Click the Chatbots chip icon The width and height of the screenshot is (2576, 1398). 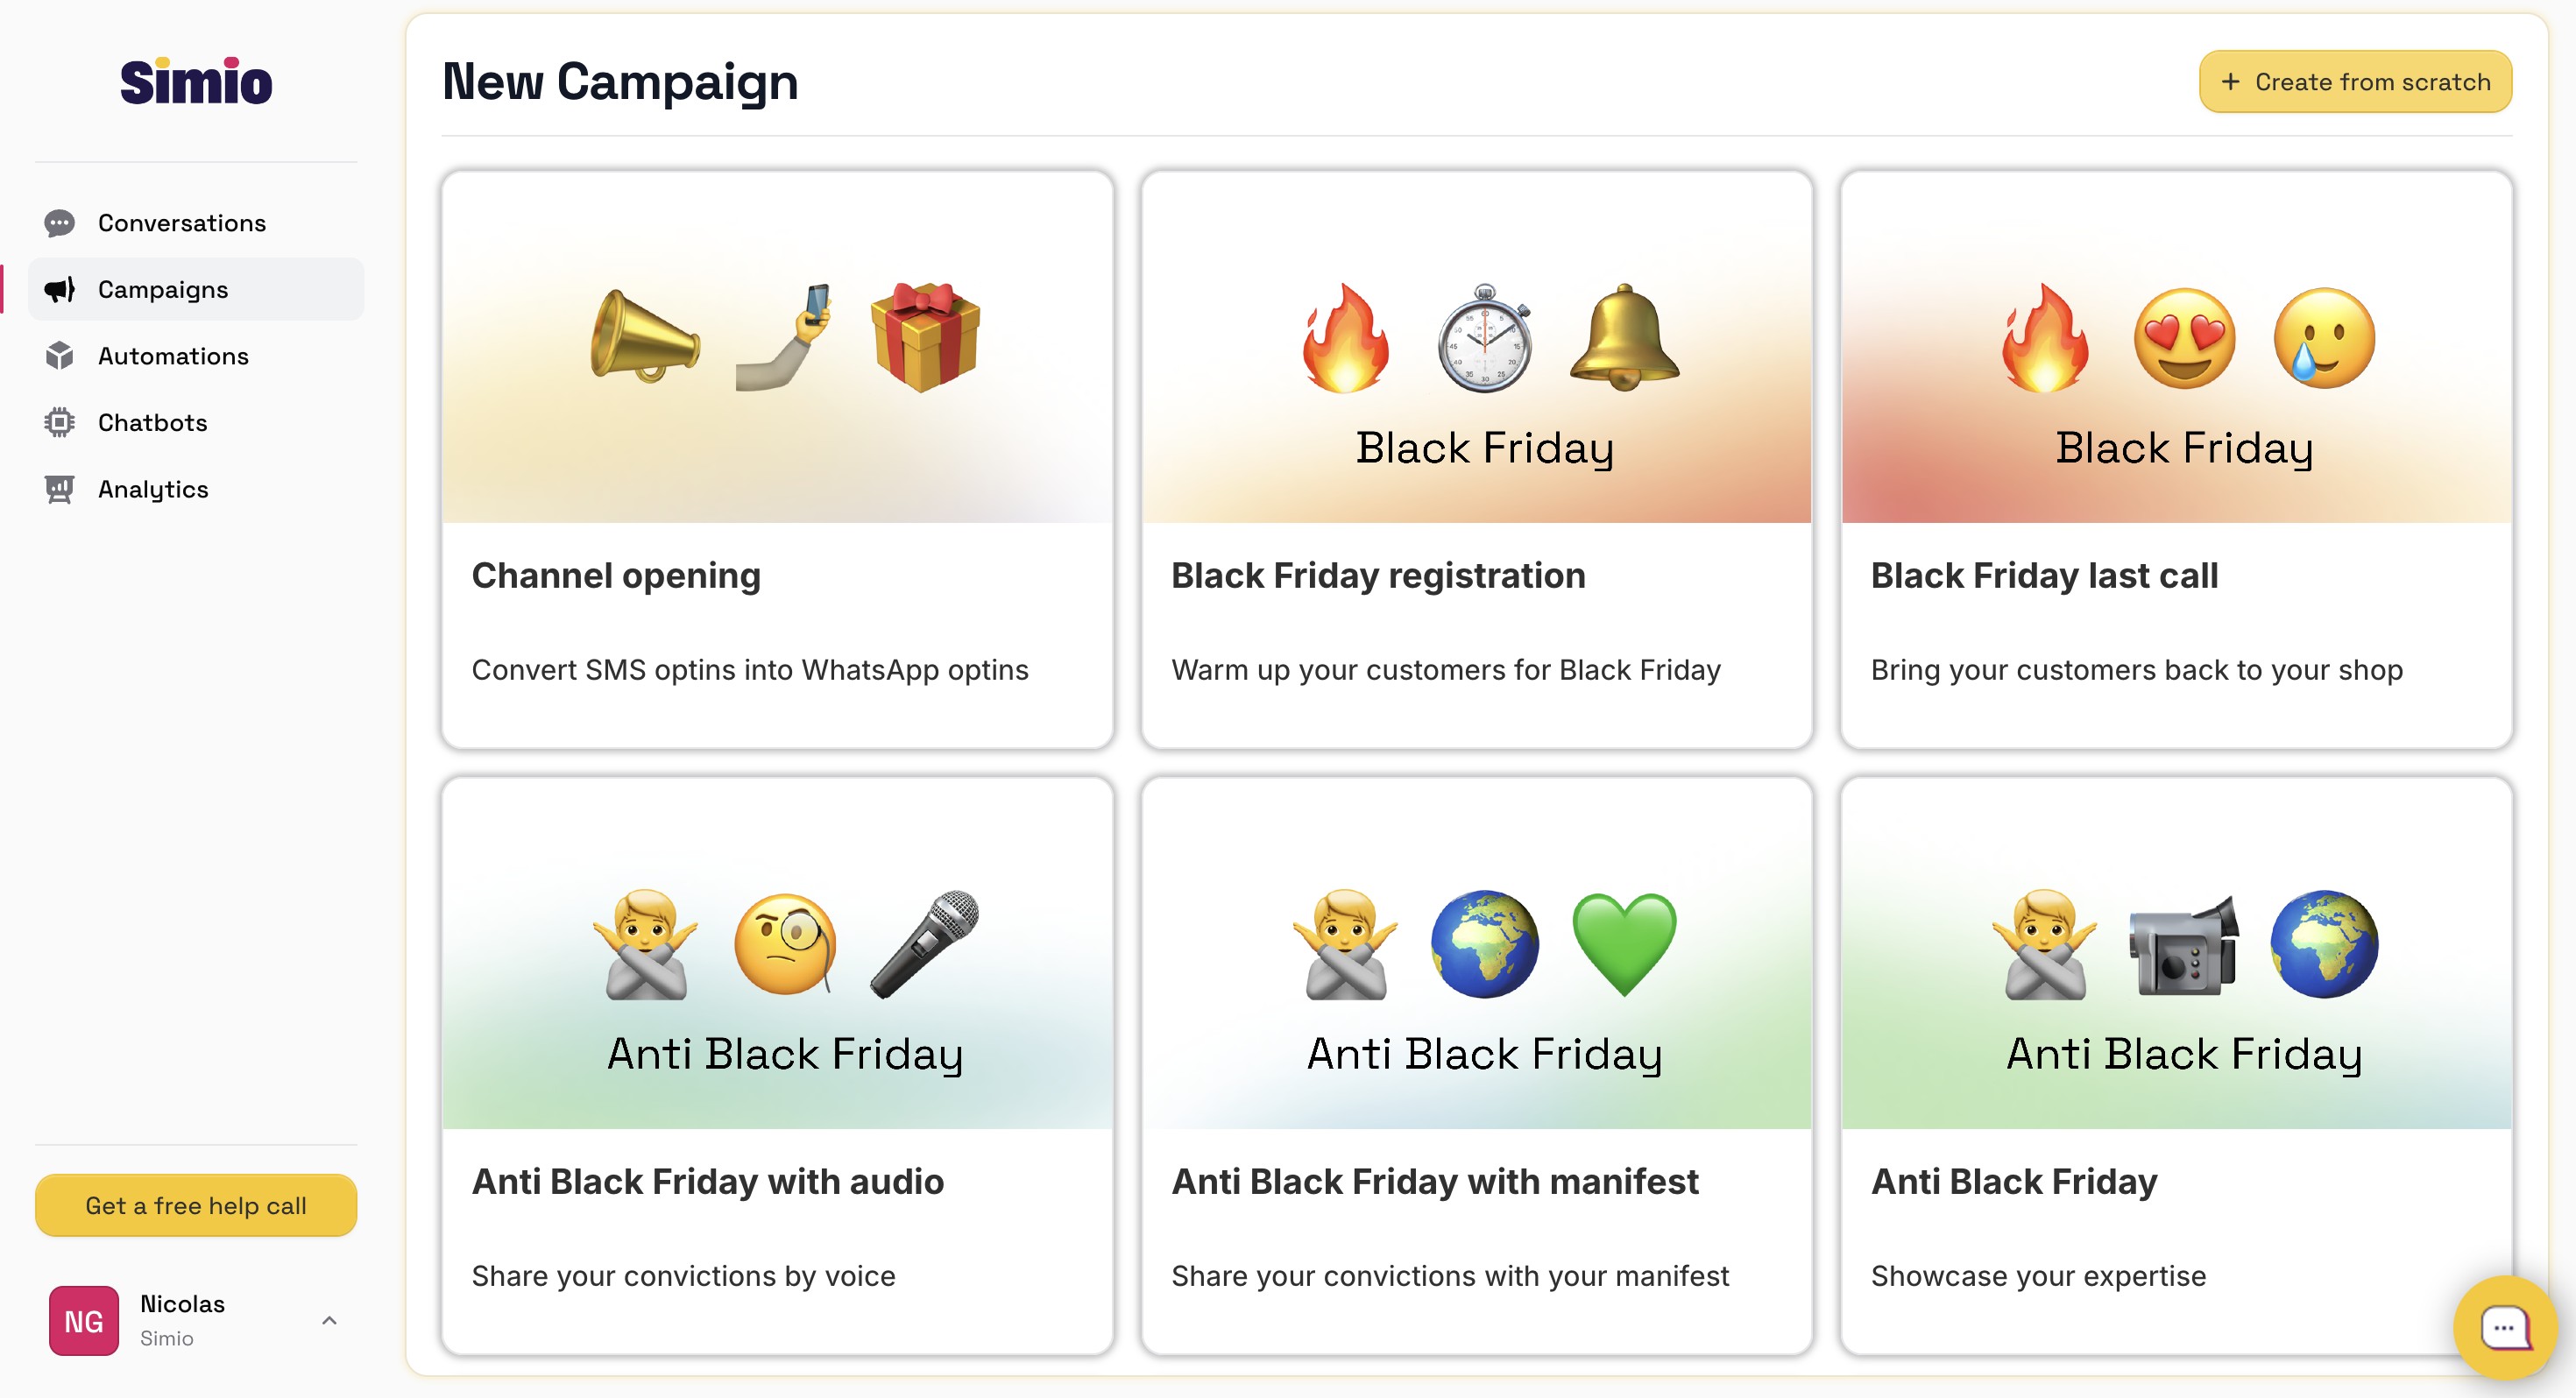59,423
